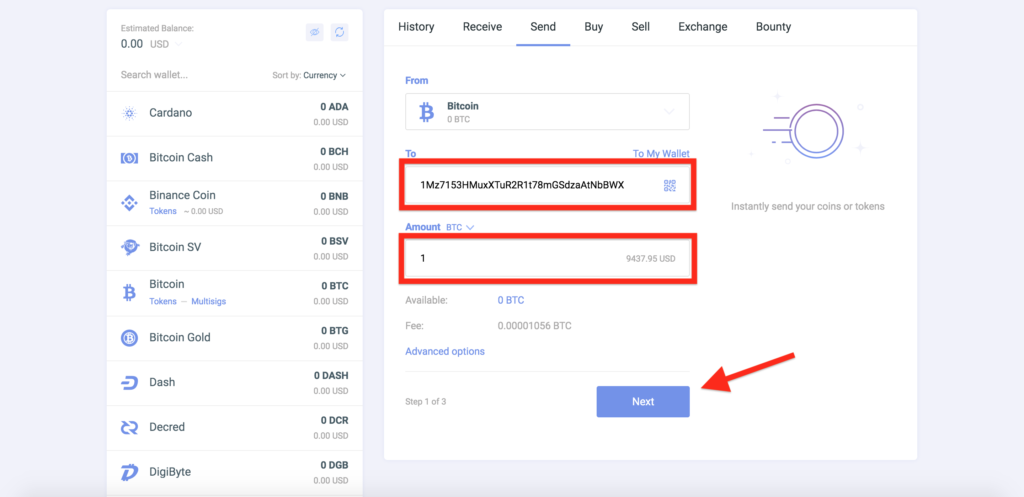Click the To My Wallet link
This screenshot has height=497, width=1024.
coord(661,154)
